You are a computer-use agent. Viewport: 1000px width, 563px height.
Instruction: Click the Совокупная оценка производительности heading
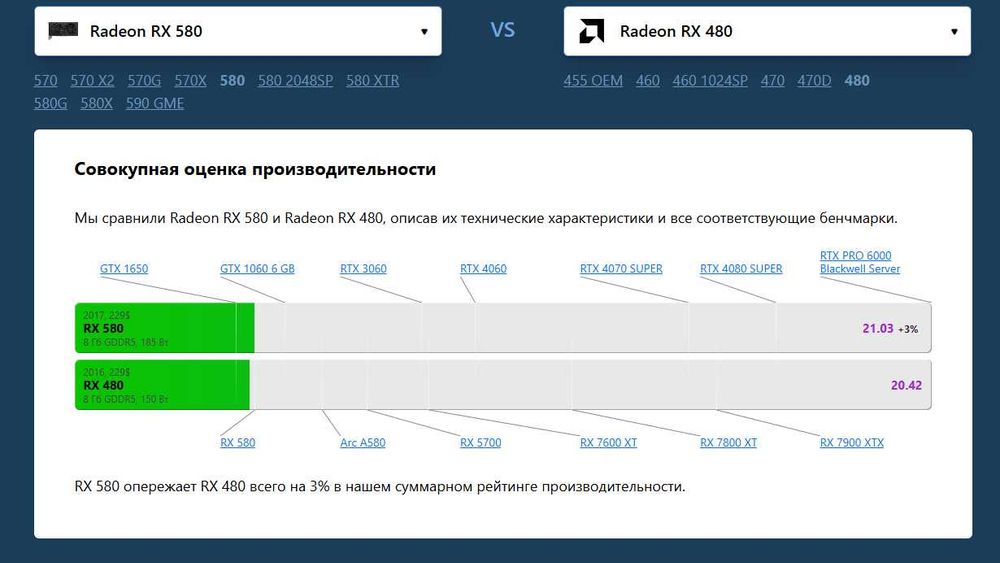click(255, 169)
